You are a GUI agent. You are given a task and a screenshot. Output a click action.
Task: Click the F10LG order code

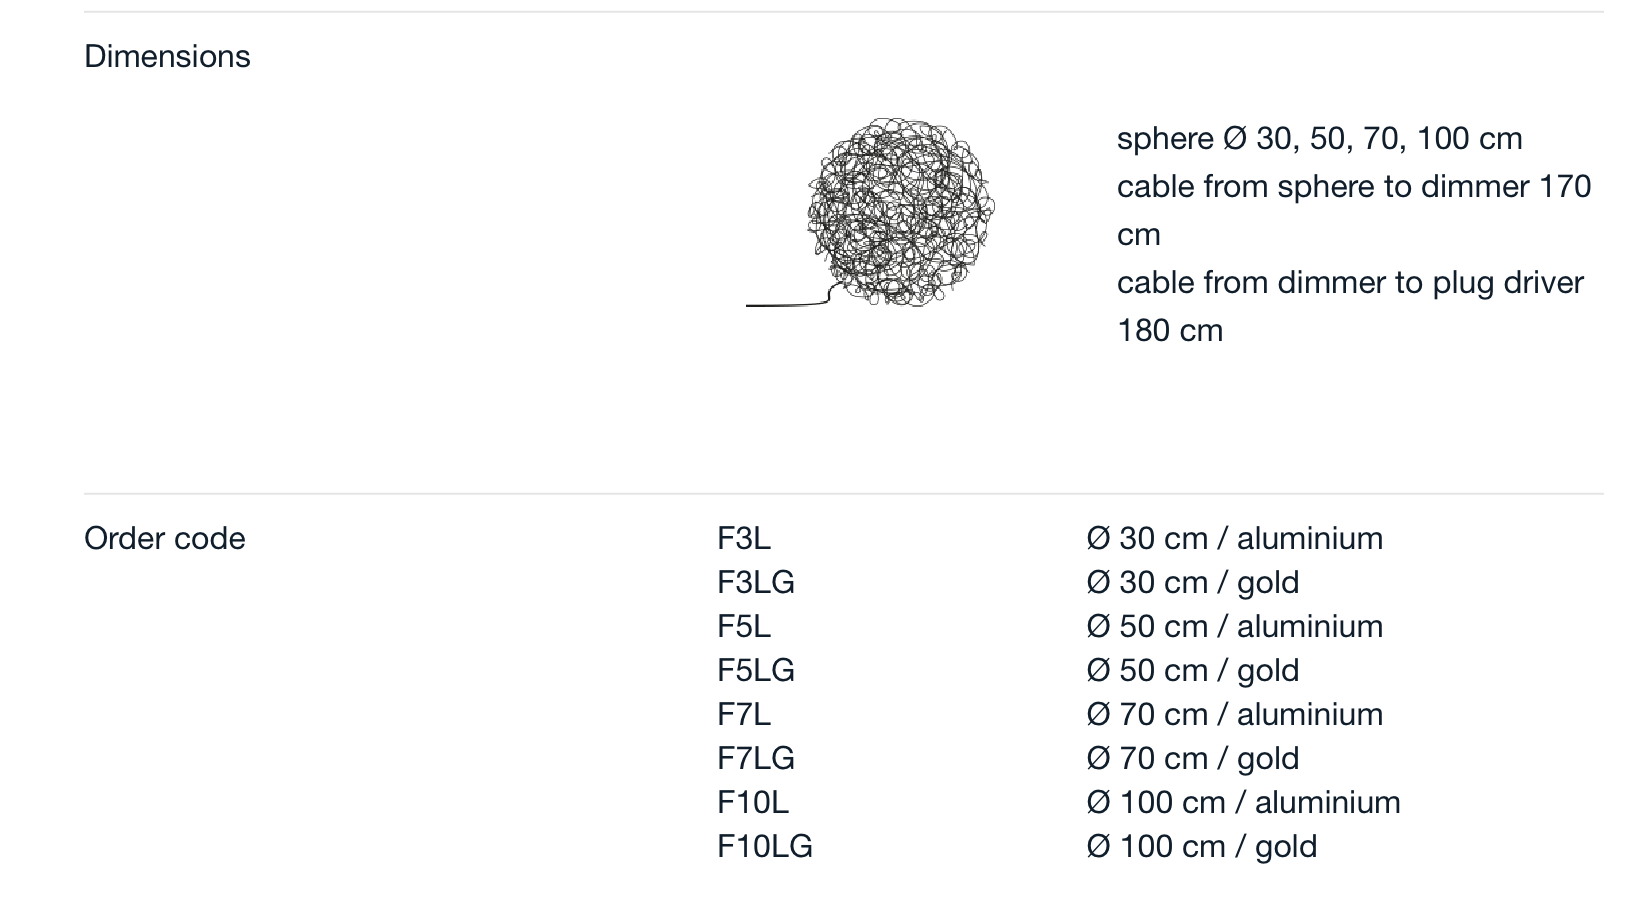[765, 847]
